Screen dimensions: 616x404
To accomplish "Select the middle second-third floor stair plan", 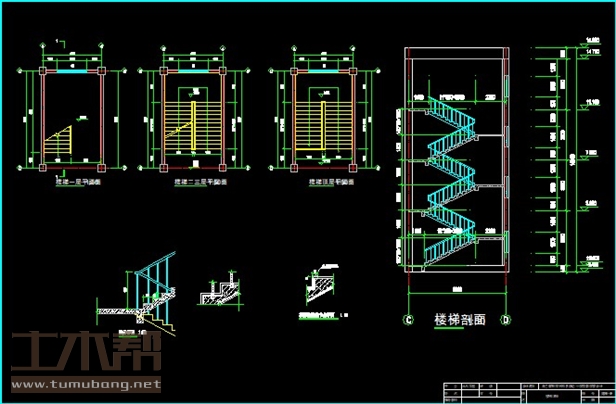I will click(197, 115).
